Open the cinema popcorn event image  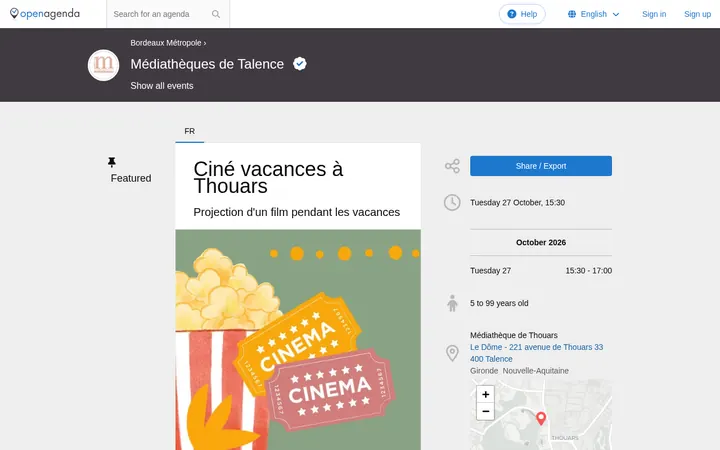298,340
